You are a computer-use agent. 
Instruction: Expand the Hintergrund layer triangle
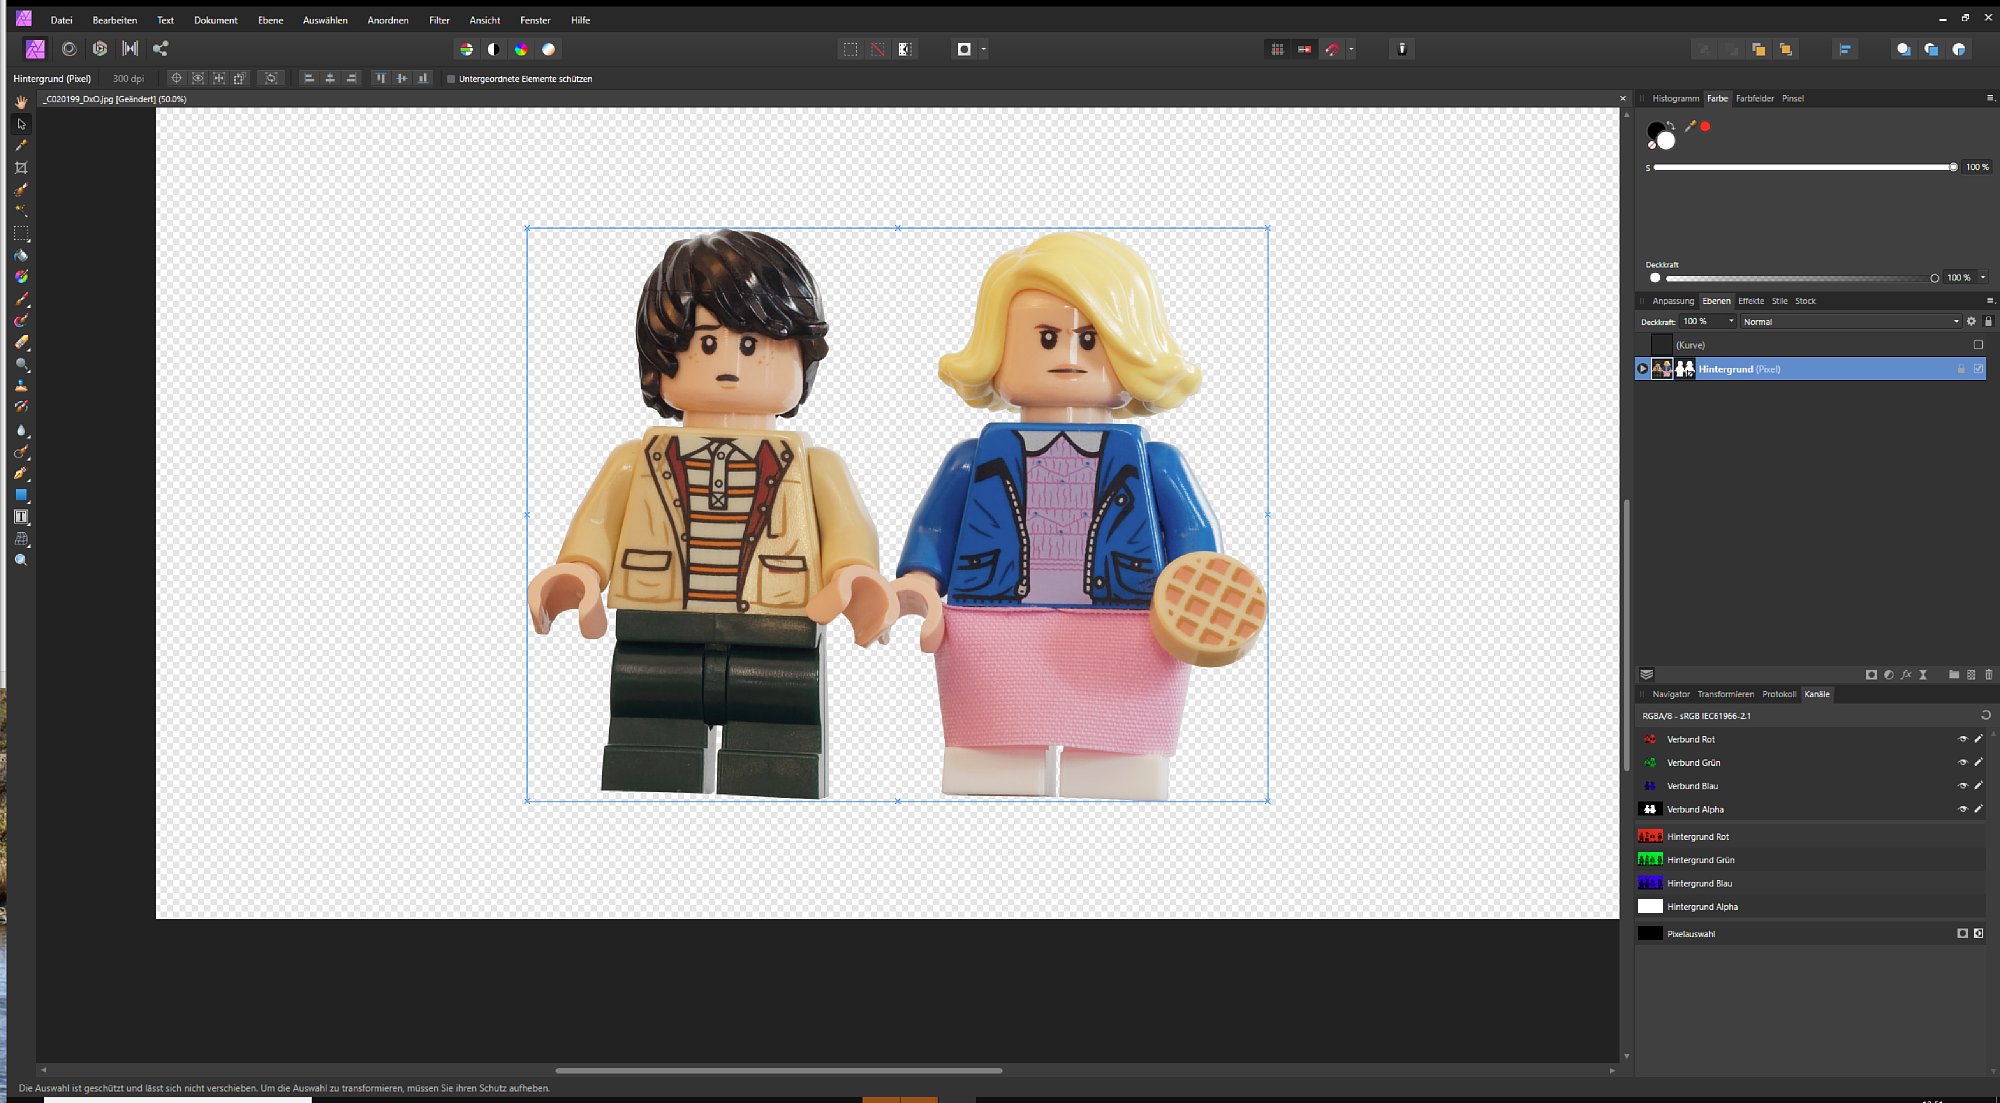coord(1642,369)
